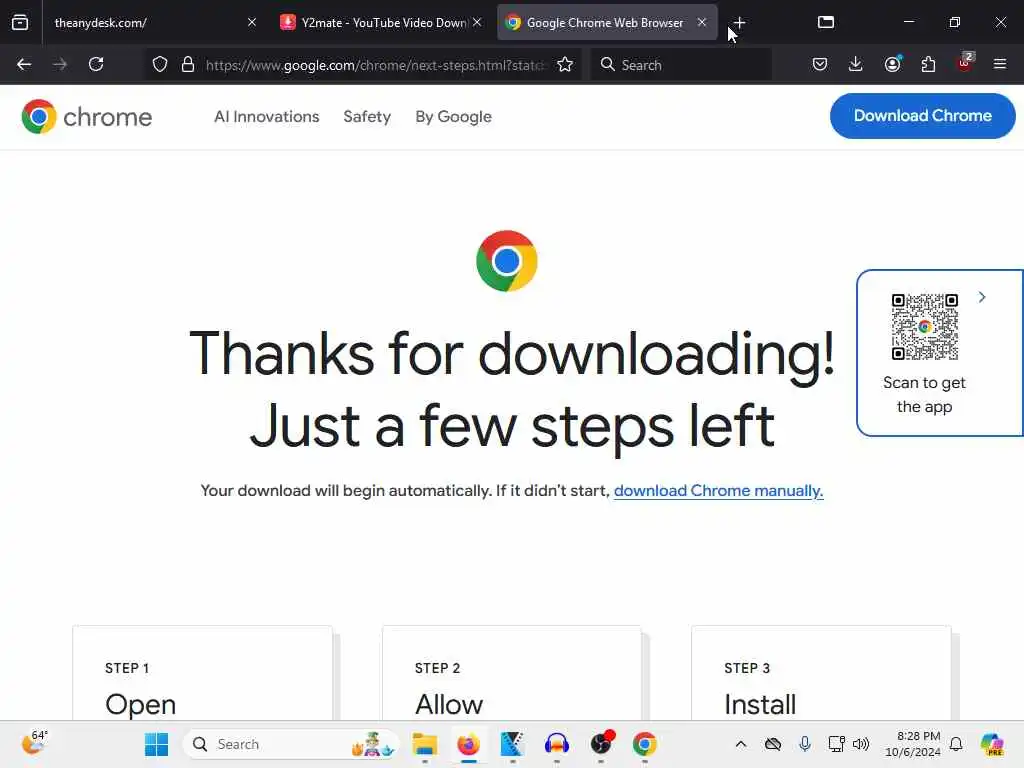
Task: Click the taskbar Search box
Action: tap(291, 744)
